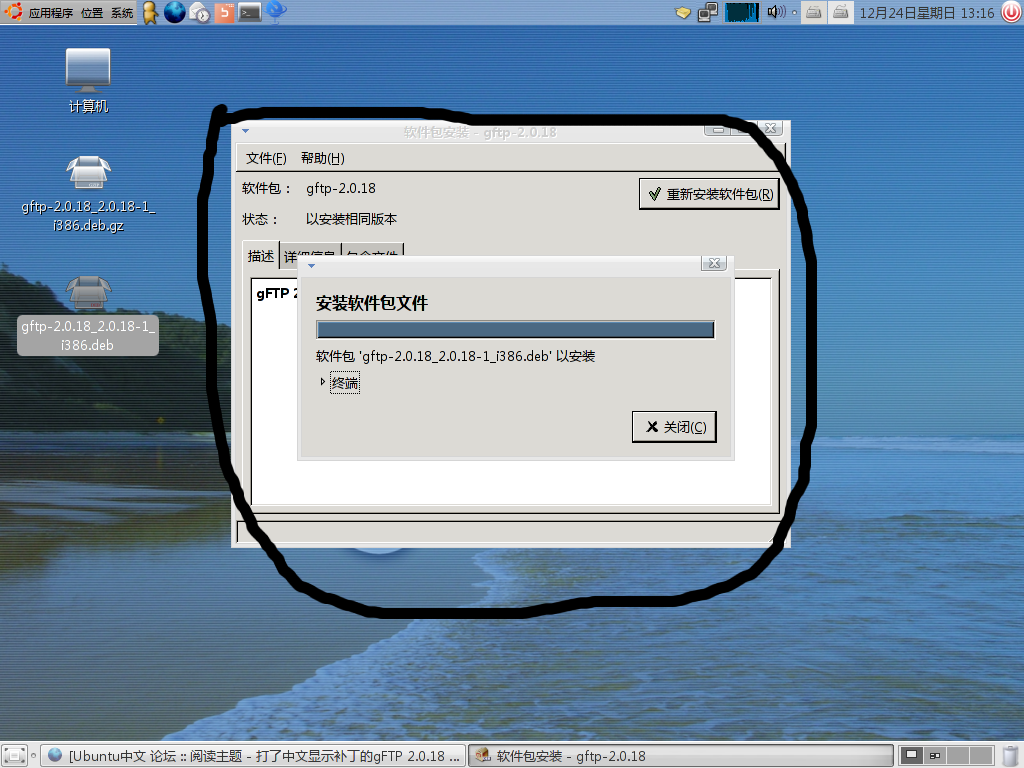The width and height of the screenshot is (1024, 768).
Task: Switch to the third workspace
Action: (959, 756)
